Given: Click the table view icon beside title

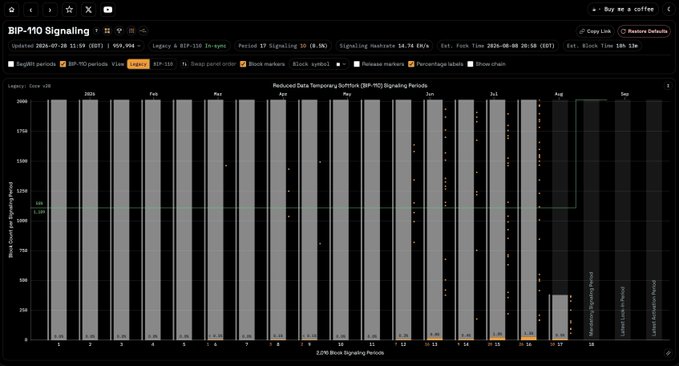Looking at the screenshot, I should click(x=131, y=31).
